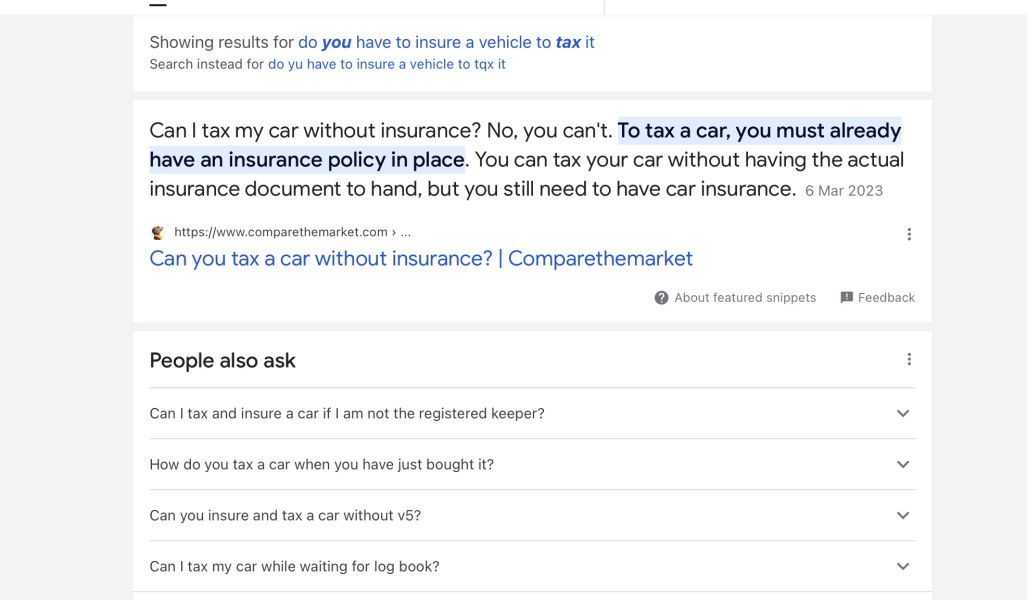This screenshot has width=1027, height=600.
Task: Click 'Can I tax and insure a car' question text
Action: click(x=347, y=414)
